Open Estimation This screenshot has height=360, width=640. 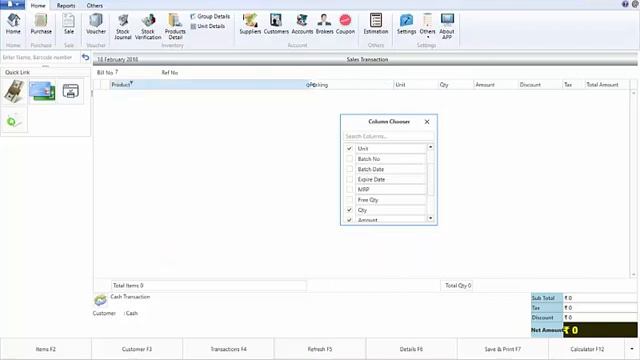coord(376,24)
